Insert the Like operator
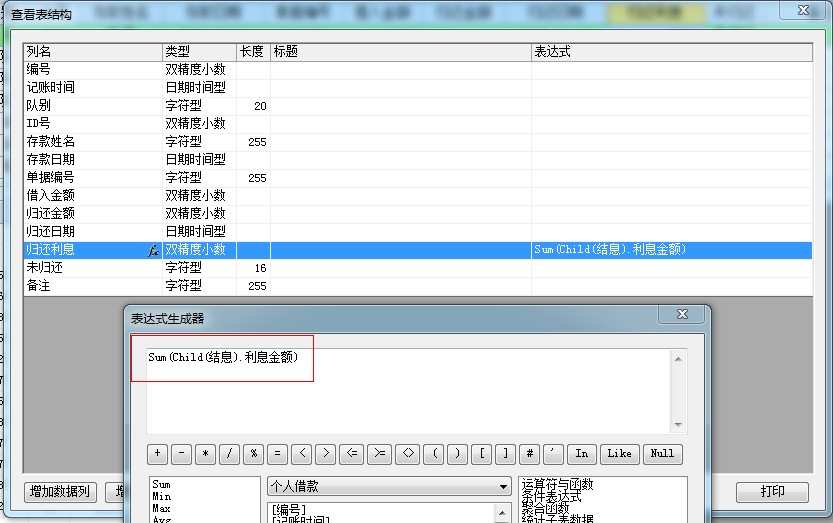The width and height of the screenshot is (833, 523). (619, 453)
